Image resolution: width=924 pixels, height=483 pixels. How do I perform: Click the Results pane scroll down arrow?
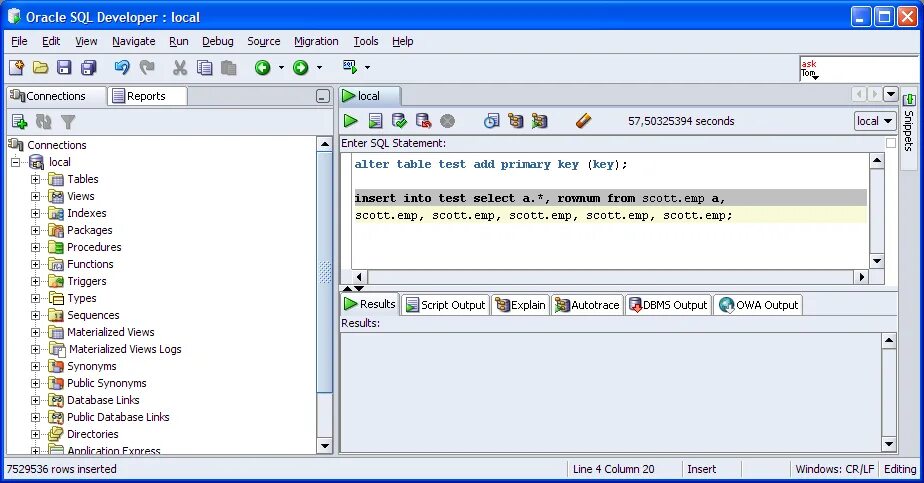[889, 444]
